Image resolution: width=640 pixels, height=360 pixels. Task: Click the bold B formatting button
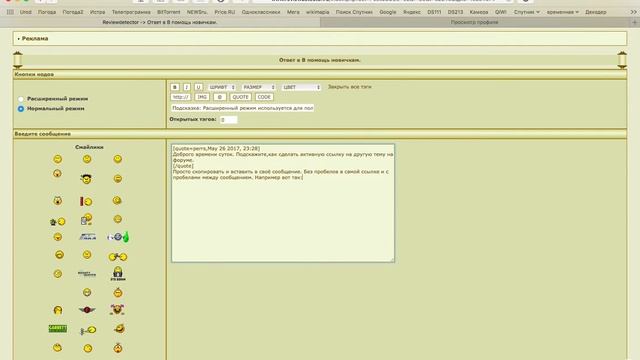point(175,87)
